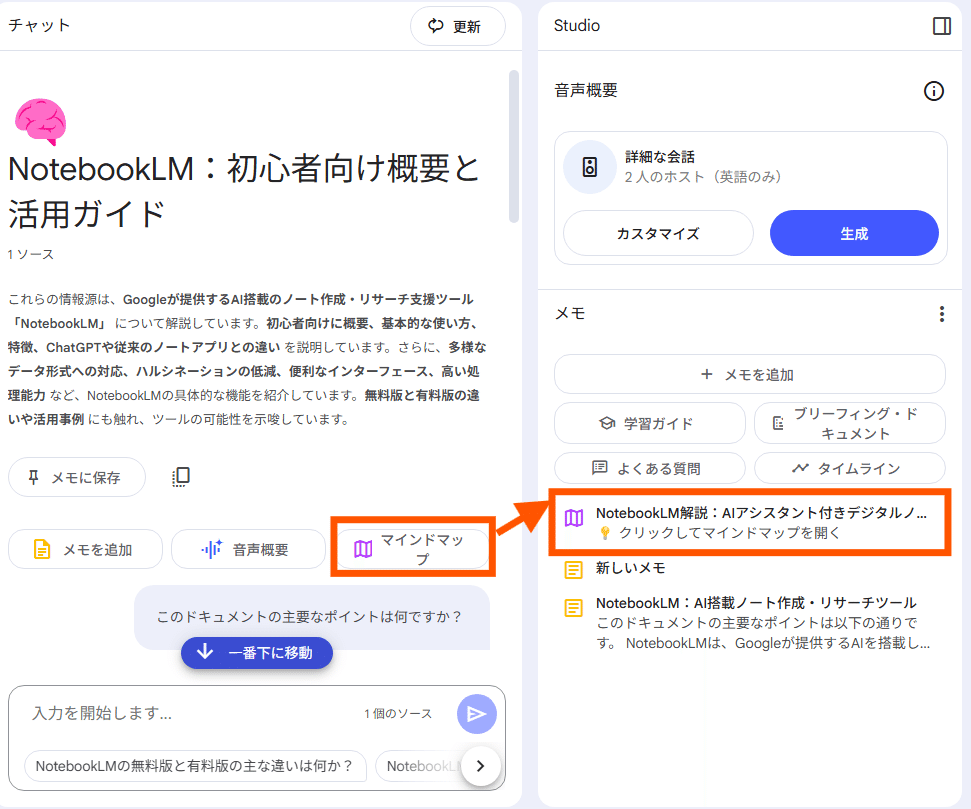Click the refresh icon to update the chat

tap(434, 26)
